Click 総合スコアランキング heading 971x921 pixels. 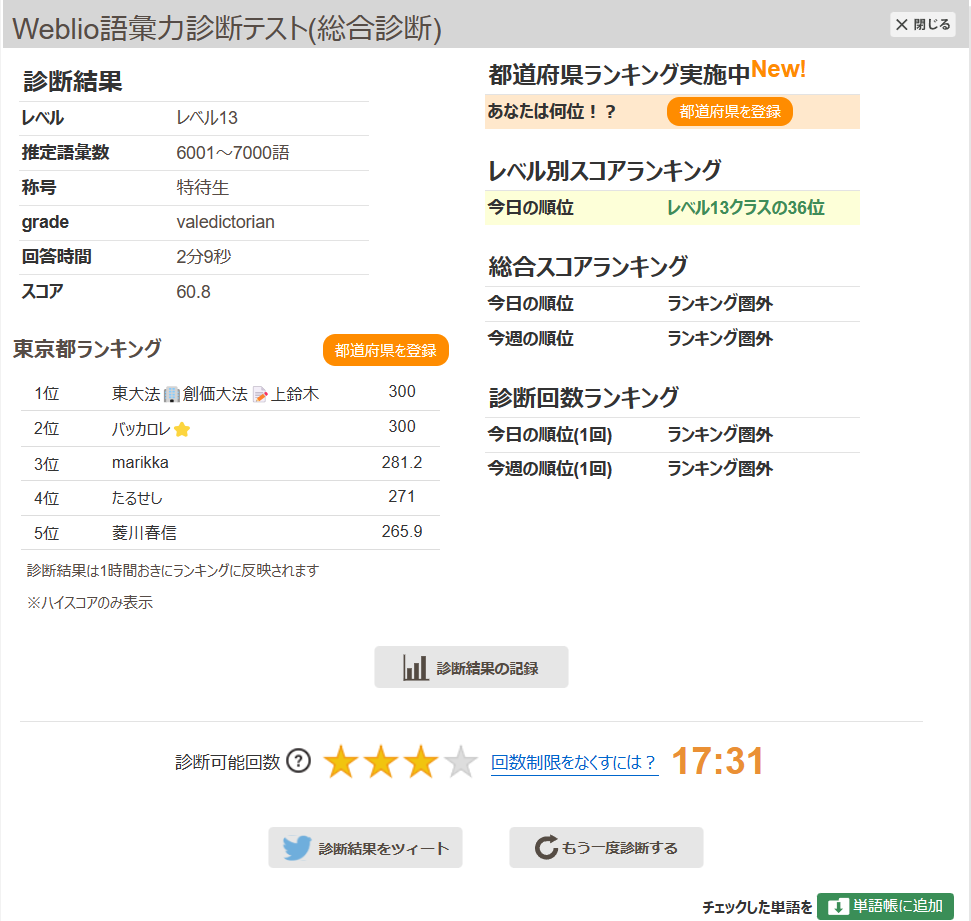point(588,266)
